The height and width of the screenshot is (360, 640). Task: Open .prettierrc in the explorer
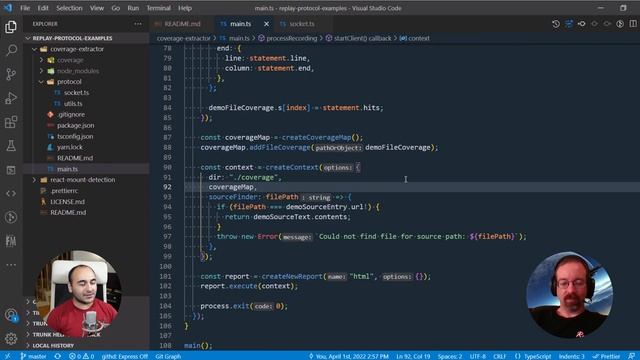click(64, 191)
